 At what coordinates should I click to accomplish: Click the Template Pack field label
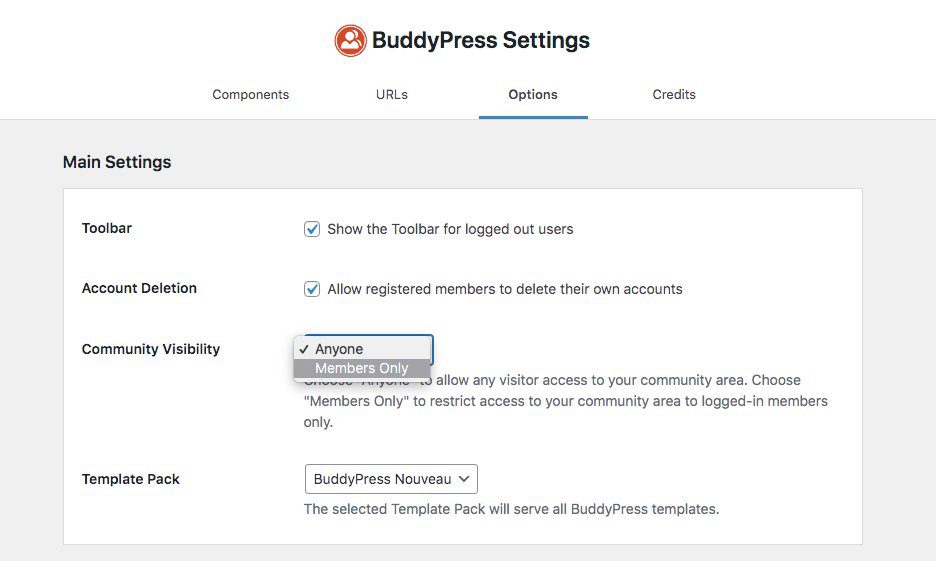coord(131,479)
